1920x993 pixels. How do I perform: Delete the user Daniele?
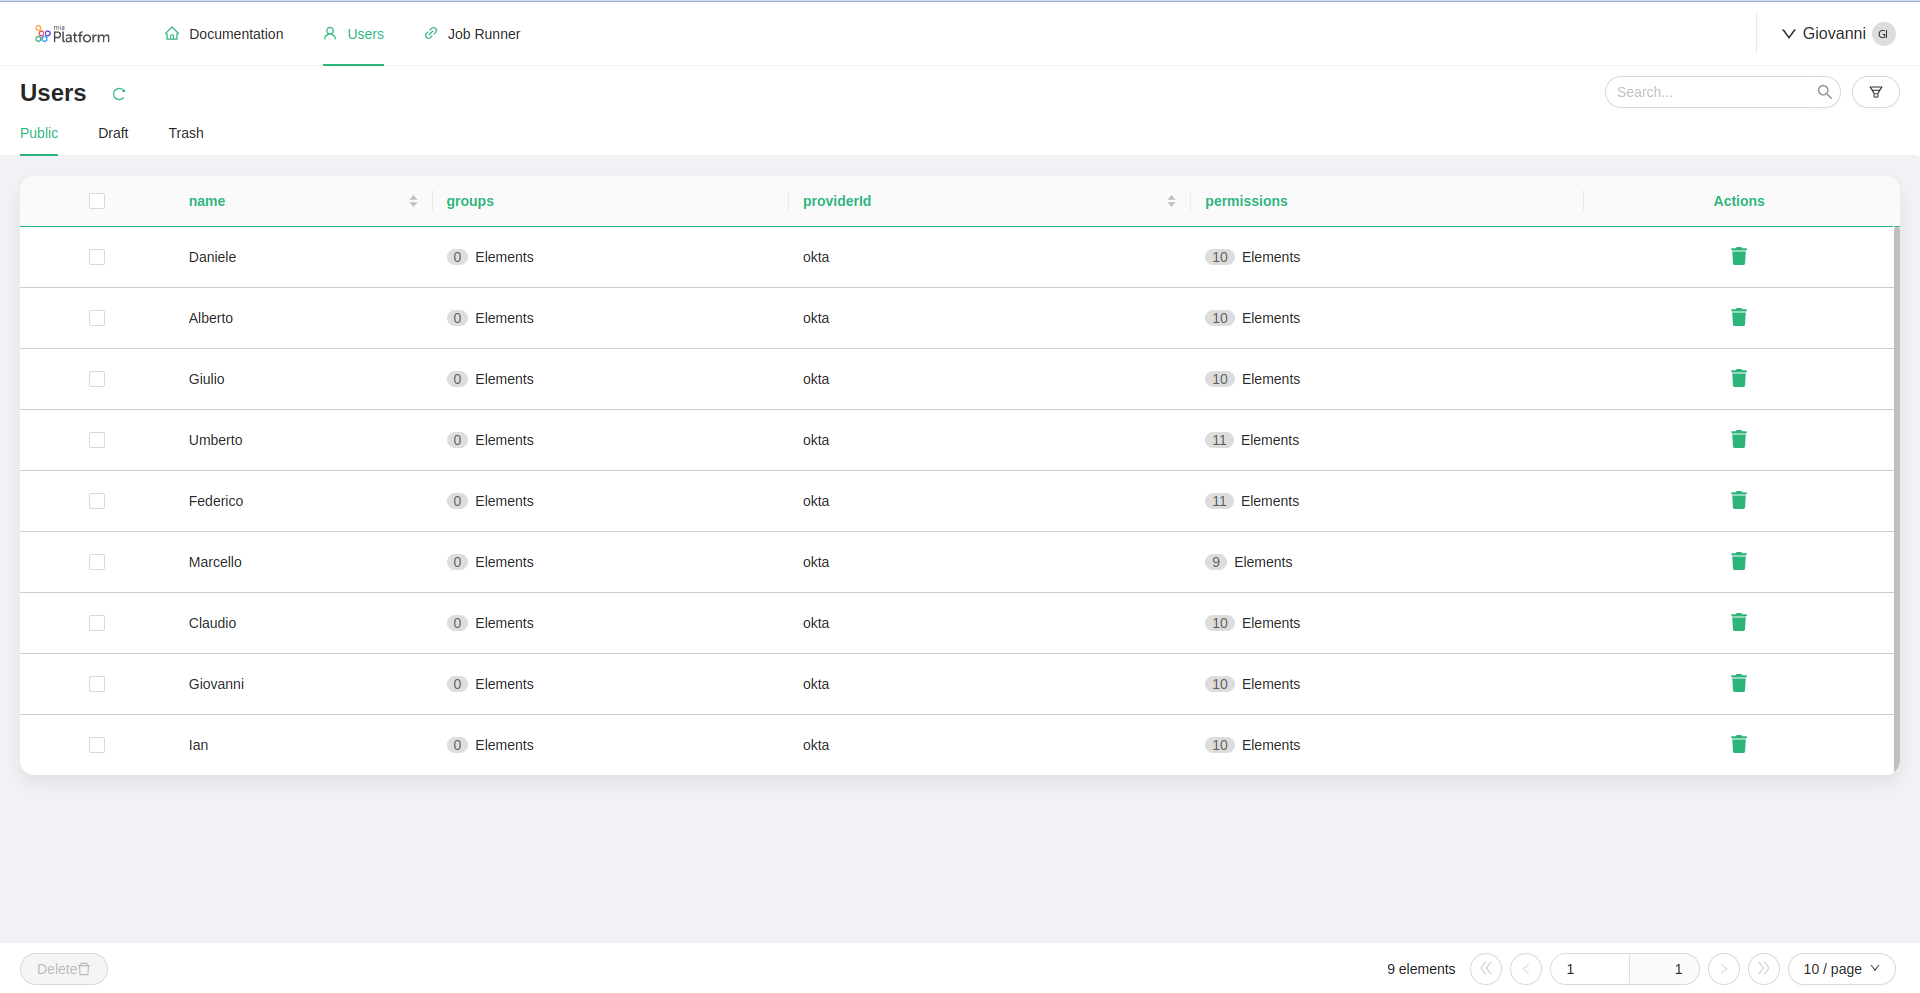(x=1738, y=256)
